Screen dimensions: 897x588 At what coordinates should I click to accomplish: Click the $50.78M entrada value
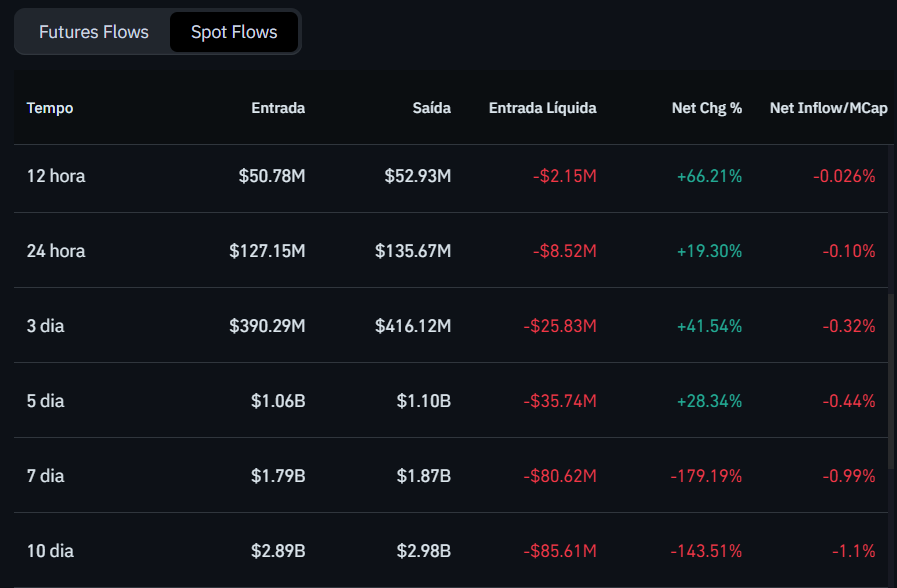[x=272, y=176]
